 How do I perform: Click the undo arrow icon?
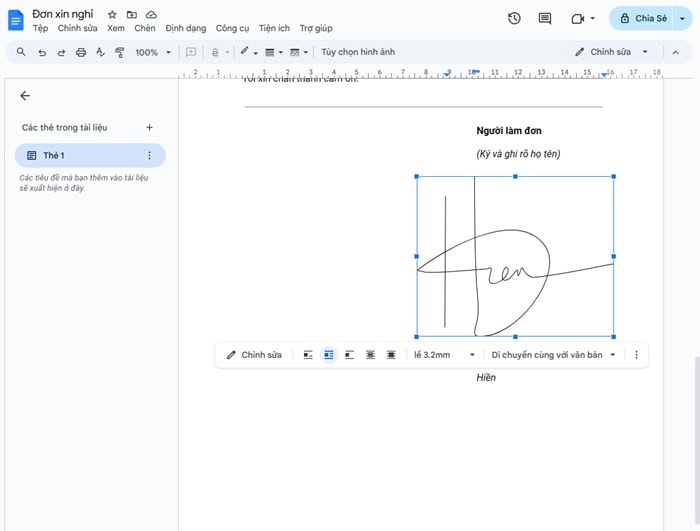point(42,52)
